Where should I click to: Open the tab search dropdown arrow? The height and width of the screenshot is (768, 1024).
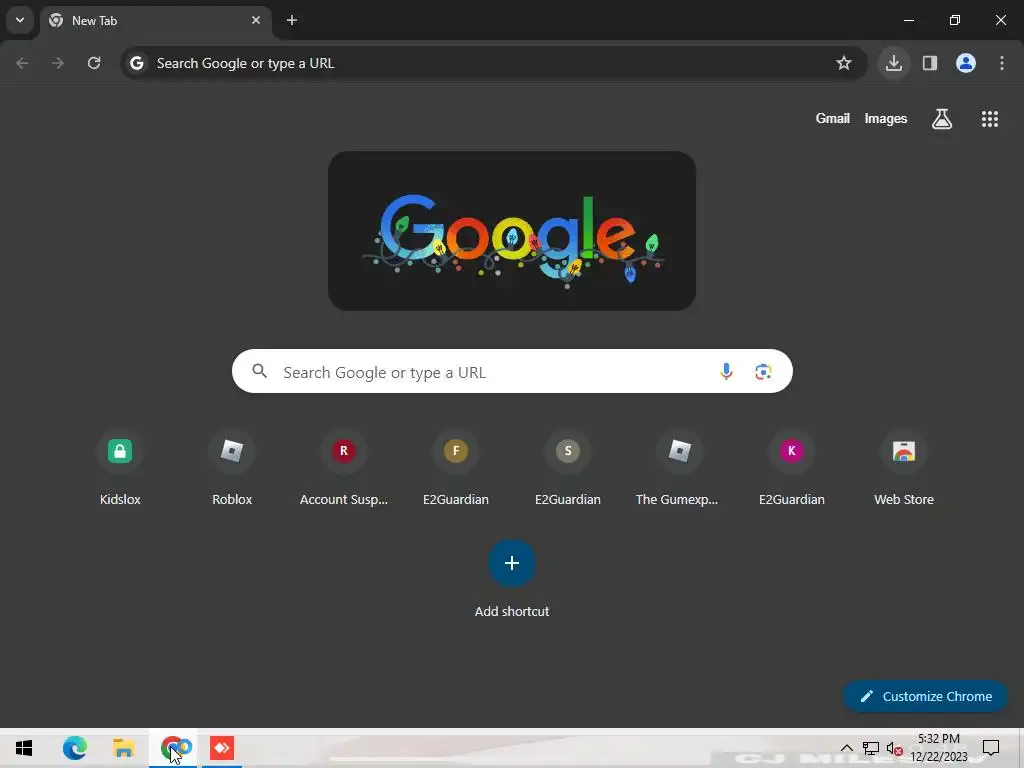coord(20,20)
